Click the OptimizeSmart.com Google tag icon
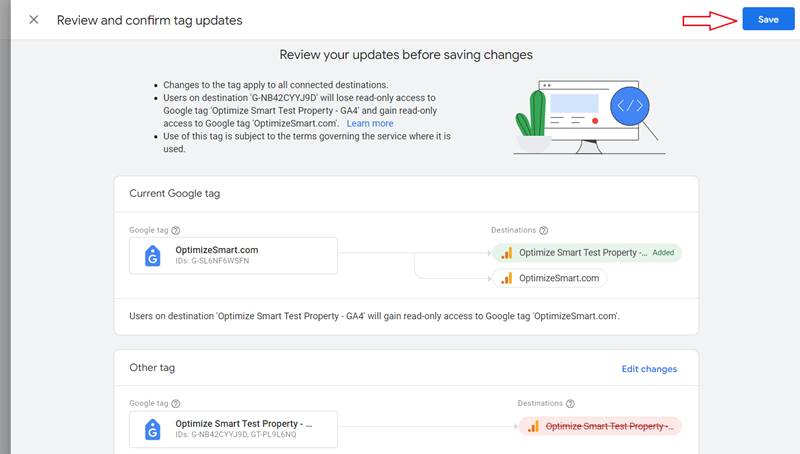Screen dimensions: 800x454 pos(153,256)
